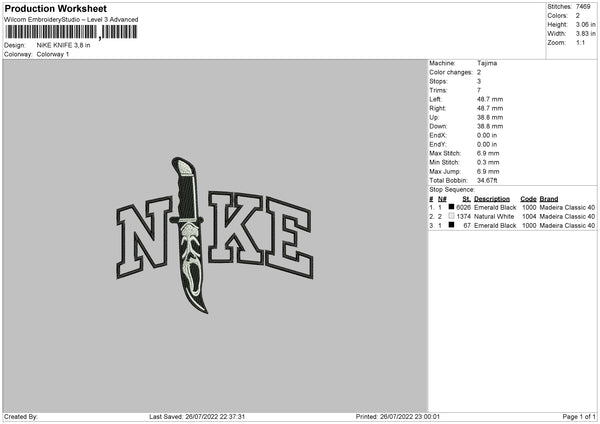Screen dimensions: 600x424
Task: Click the 'Colorway 1' value
Action: click(53, 54)
